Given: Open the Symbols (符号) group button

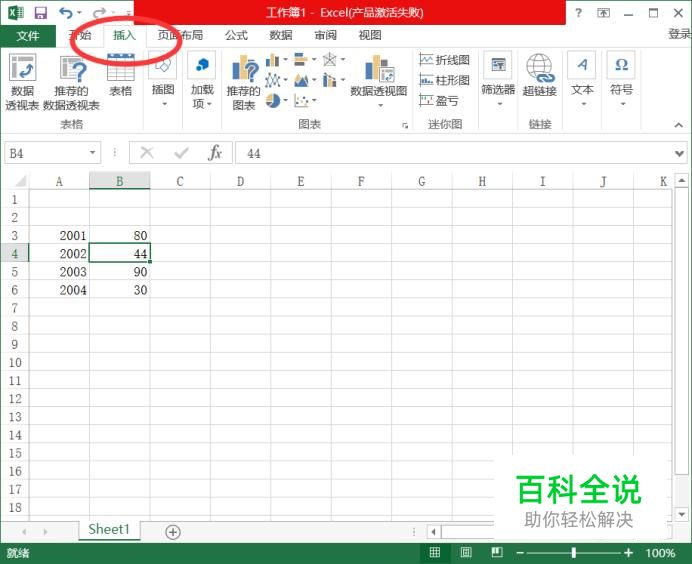Looking at the screenshot, I should click(621, 79).
